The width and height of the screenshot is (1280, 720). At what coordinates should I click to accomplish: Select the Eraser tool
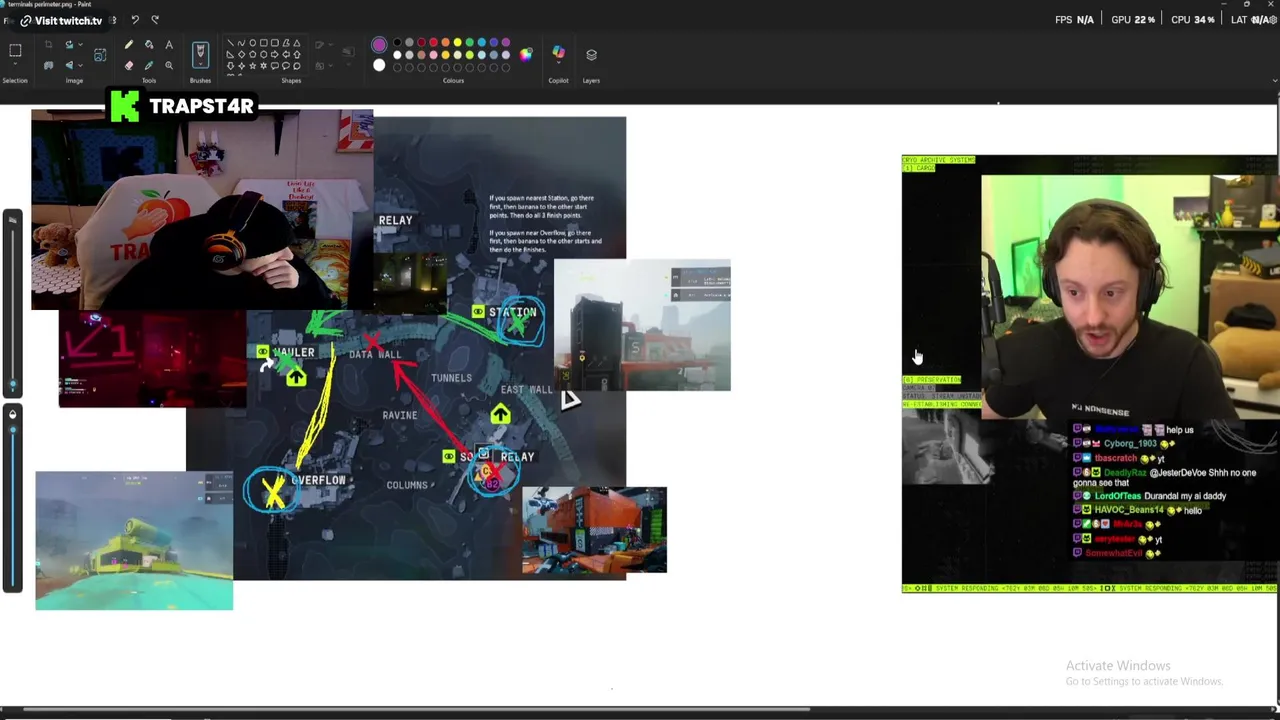point(129,65)
